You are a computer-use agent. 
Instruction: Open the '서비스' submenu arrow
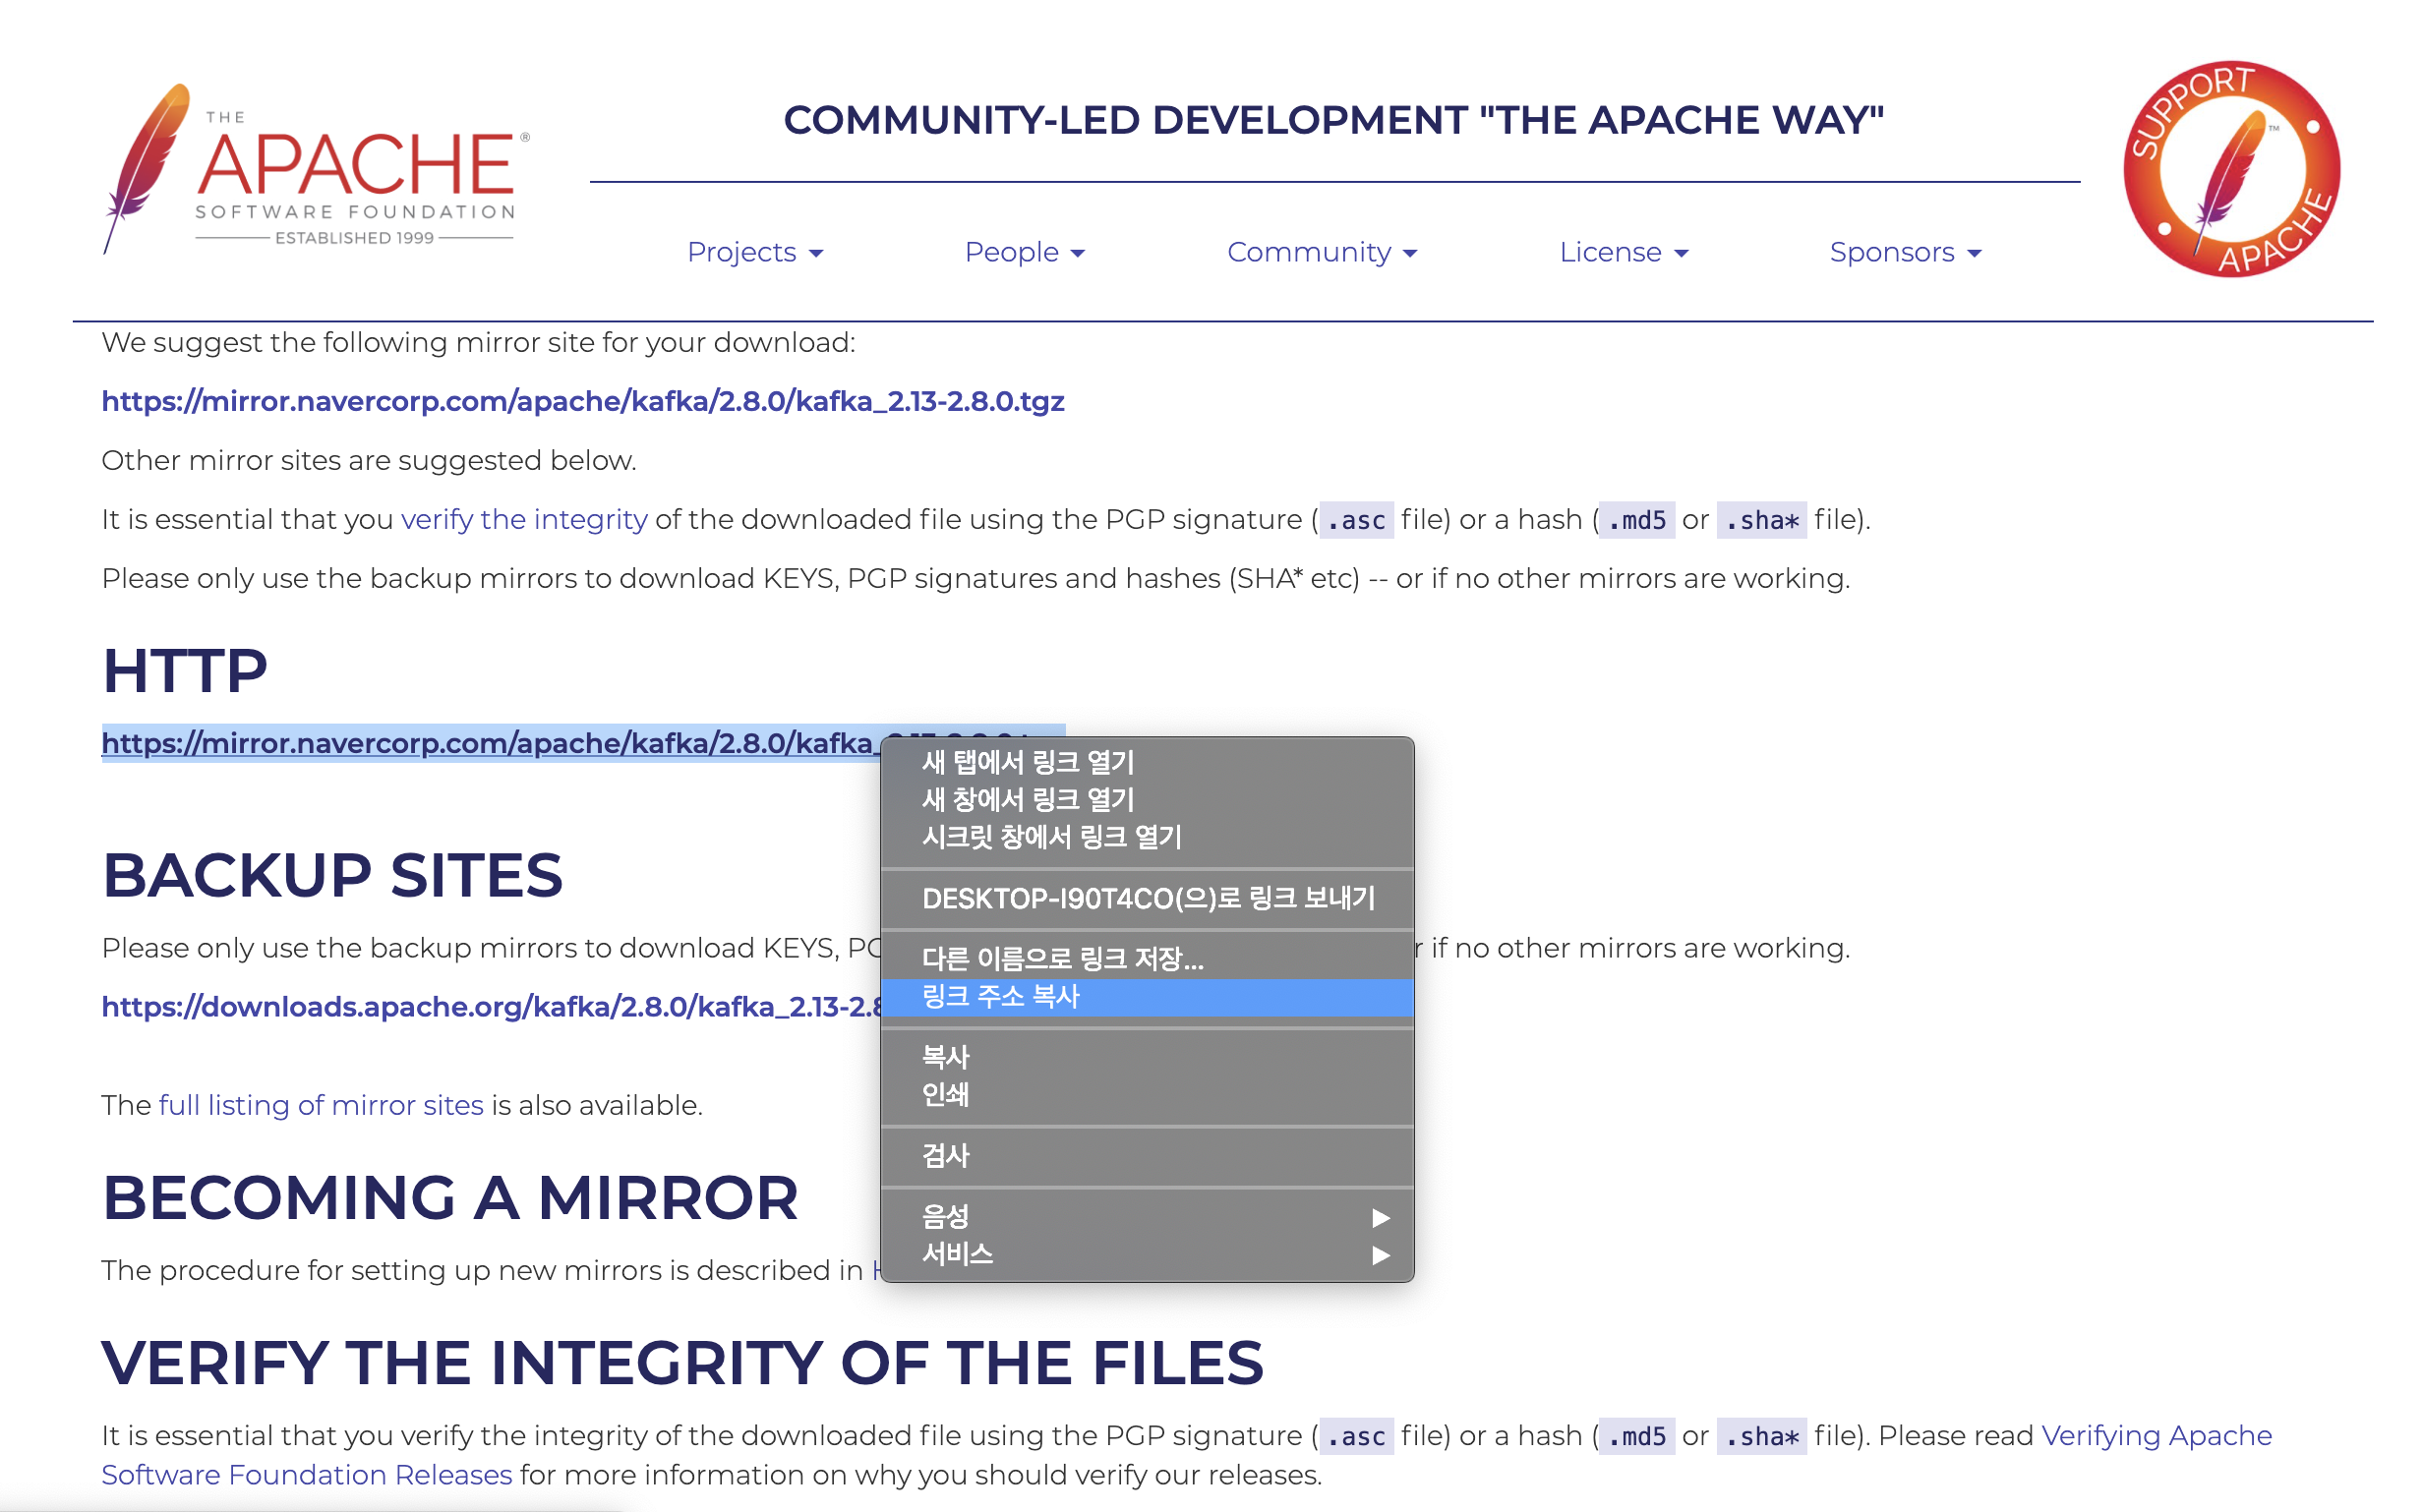pyautogui.click(x=1380, y=1255)
